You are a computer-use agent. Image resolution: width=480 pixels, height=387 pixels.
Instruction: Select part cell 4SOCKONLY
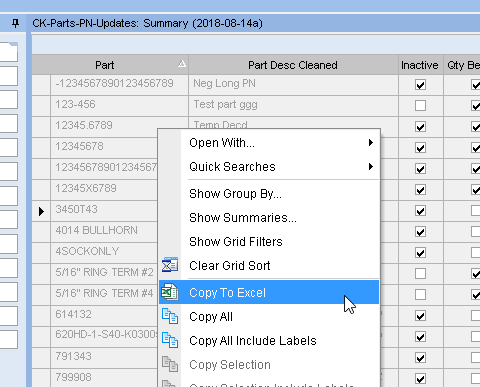tap(104, 253)
